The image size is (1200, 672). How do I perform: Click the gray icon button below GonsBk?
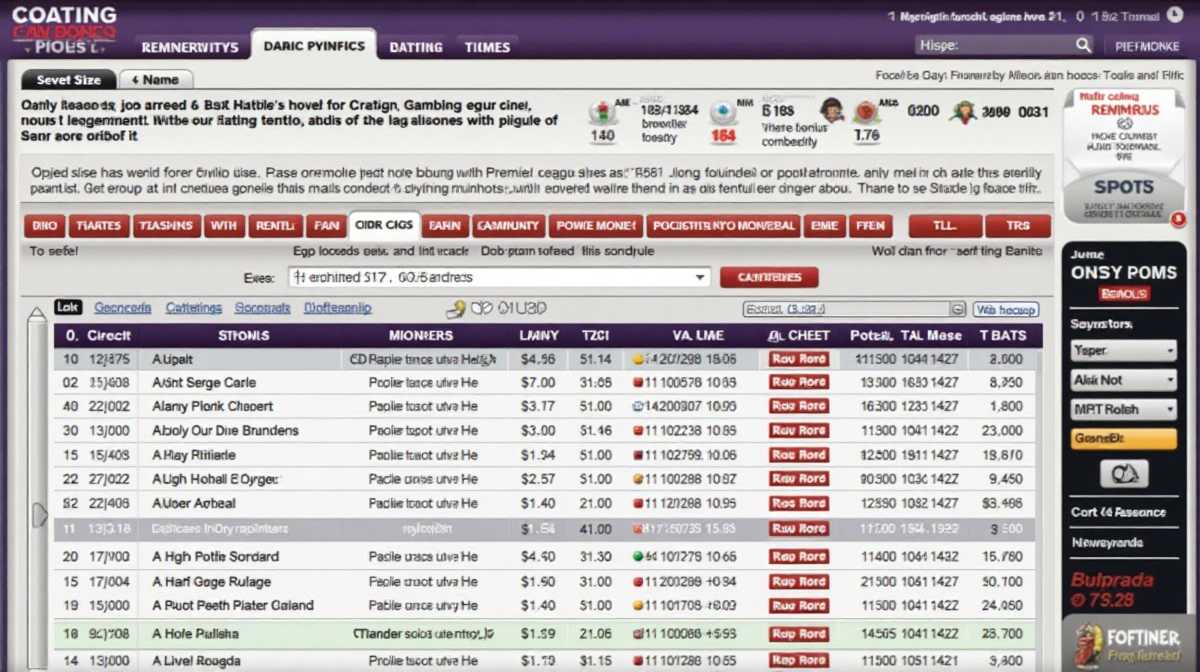1123,473
